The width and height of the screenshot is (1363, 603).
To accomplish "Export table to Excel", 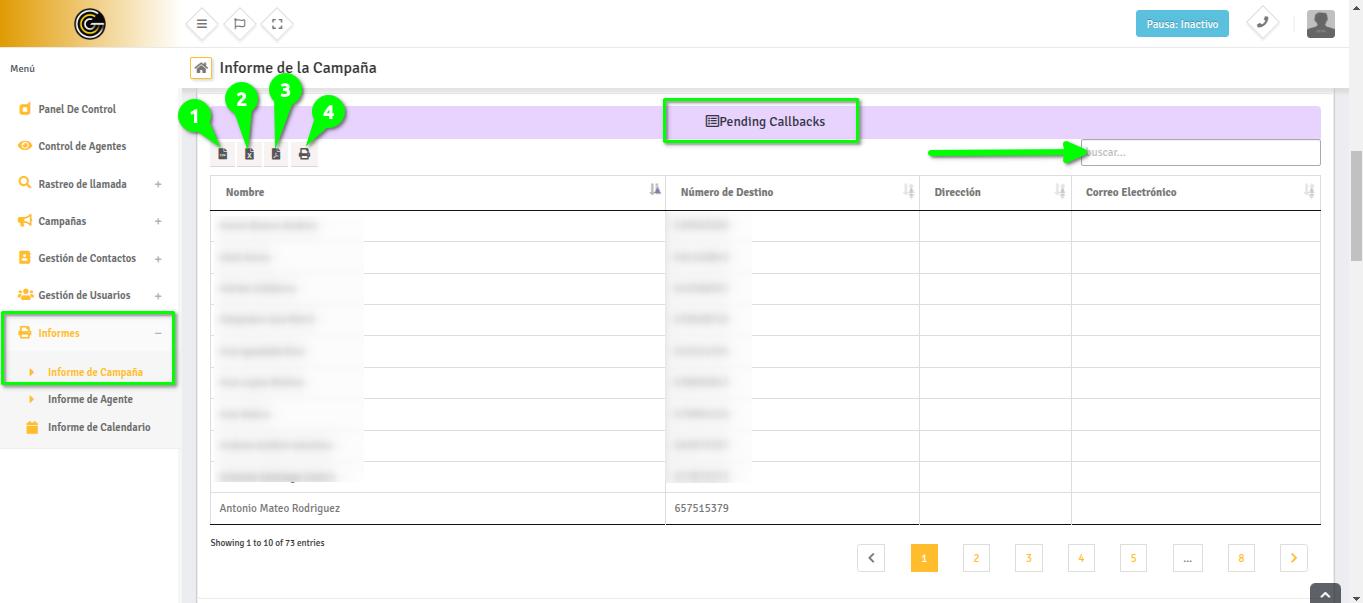I will click(250, 154).
